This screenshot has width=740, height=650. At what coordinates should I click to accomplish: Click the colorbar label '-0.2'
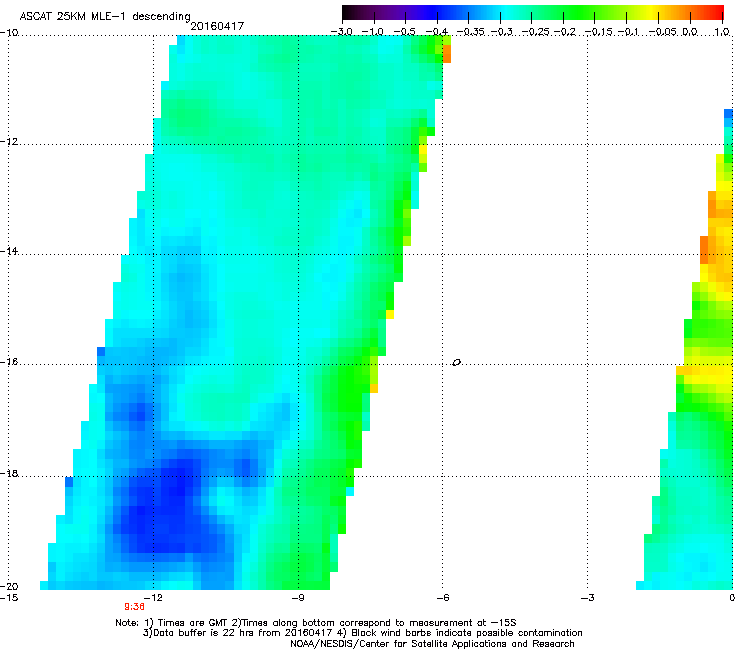tap(565, 32)
